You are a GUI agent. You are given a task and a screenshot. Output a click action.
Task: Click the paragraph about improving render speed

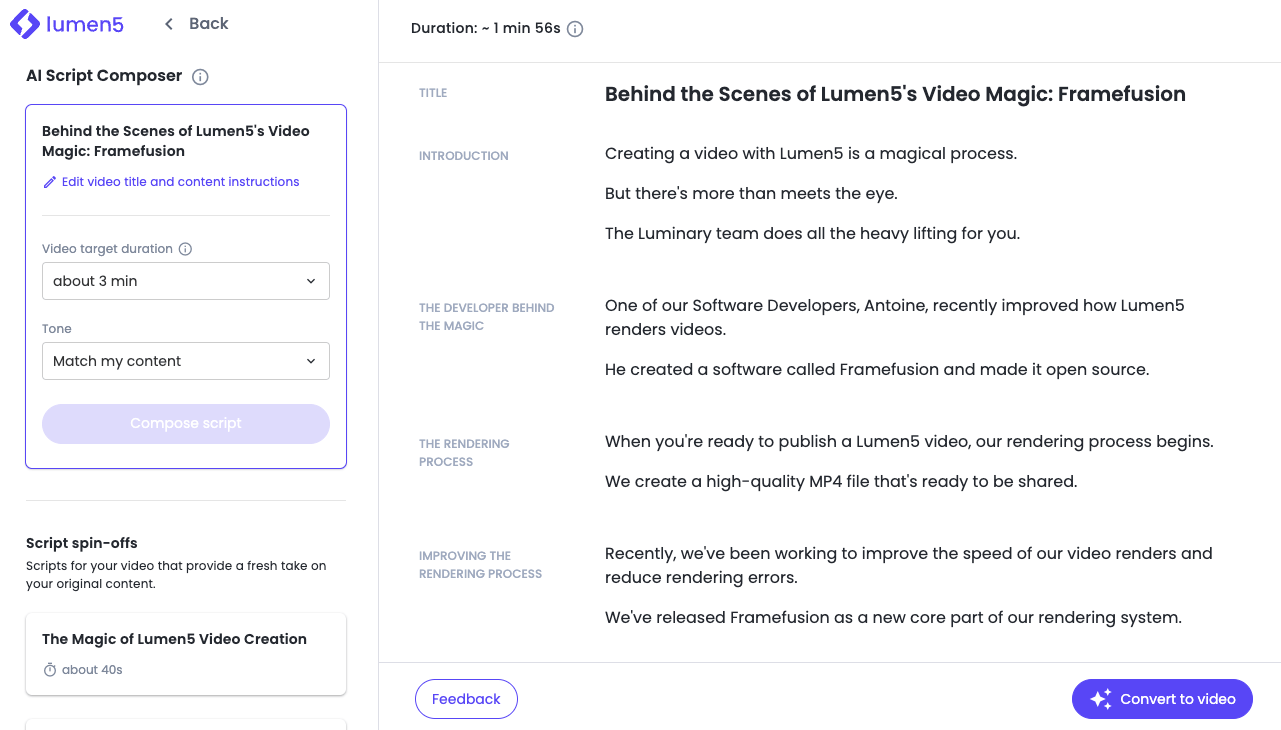coord(909,565)
